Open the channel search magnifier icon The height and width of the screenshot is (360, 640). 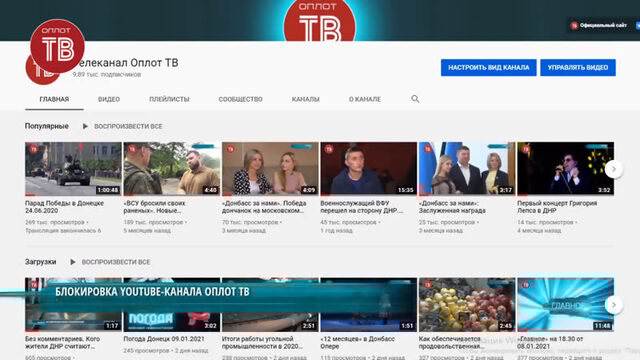[415, 99]
